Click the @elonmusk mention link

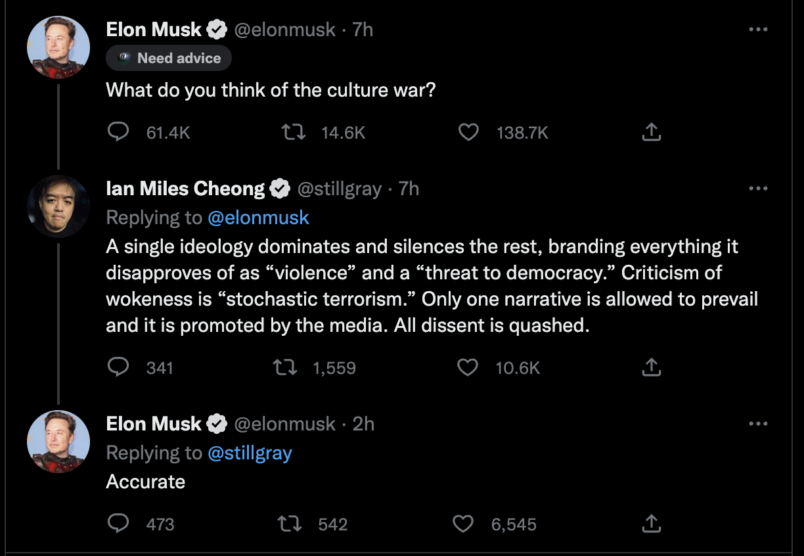(258, 217)
